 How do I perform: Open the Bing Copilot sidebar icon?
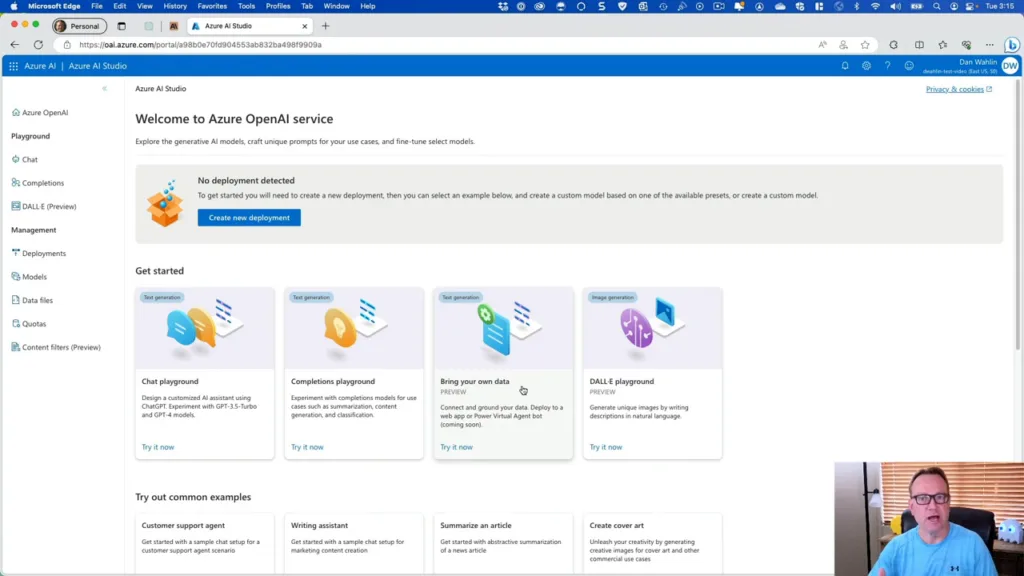coord(1011,45)
